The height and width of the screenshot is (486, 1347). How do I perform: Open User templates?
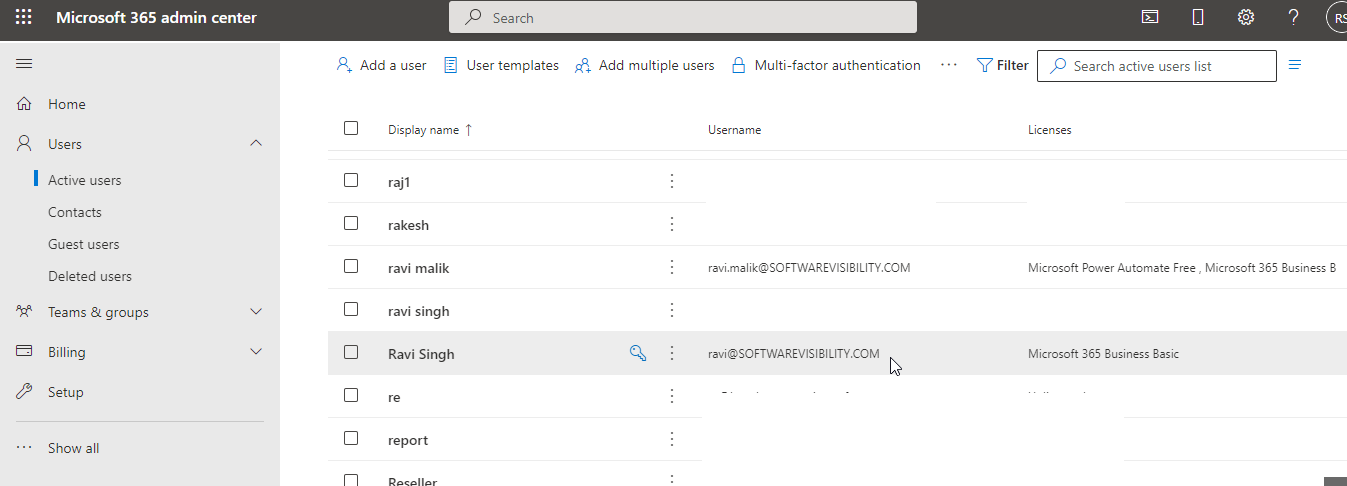(501, 65)
